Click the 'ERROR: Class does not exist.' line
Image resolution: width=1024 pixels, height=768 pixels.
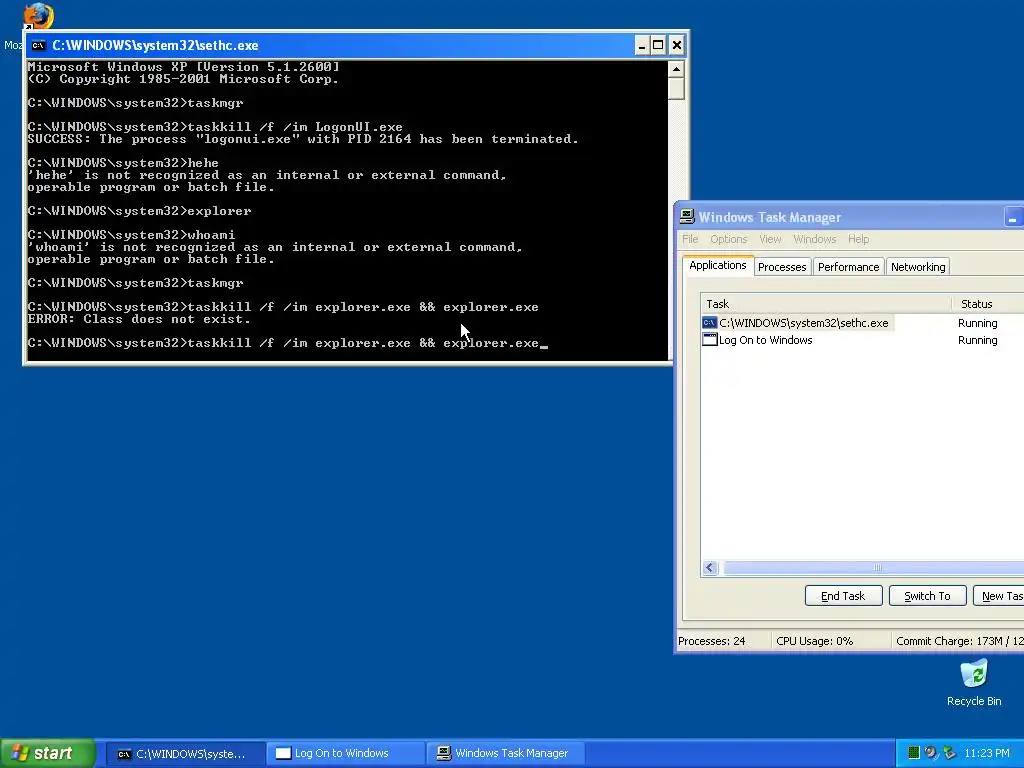[x=139, y=319]
